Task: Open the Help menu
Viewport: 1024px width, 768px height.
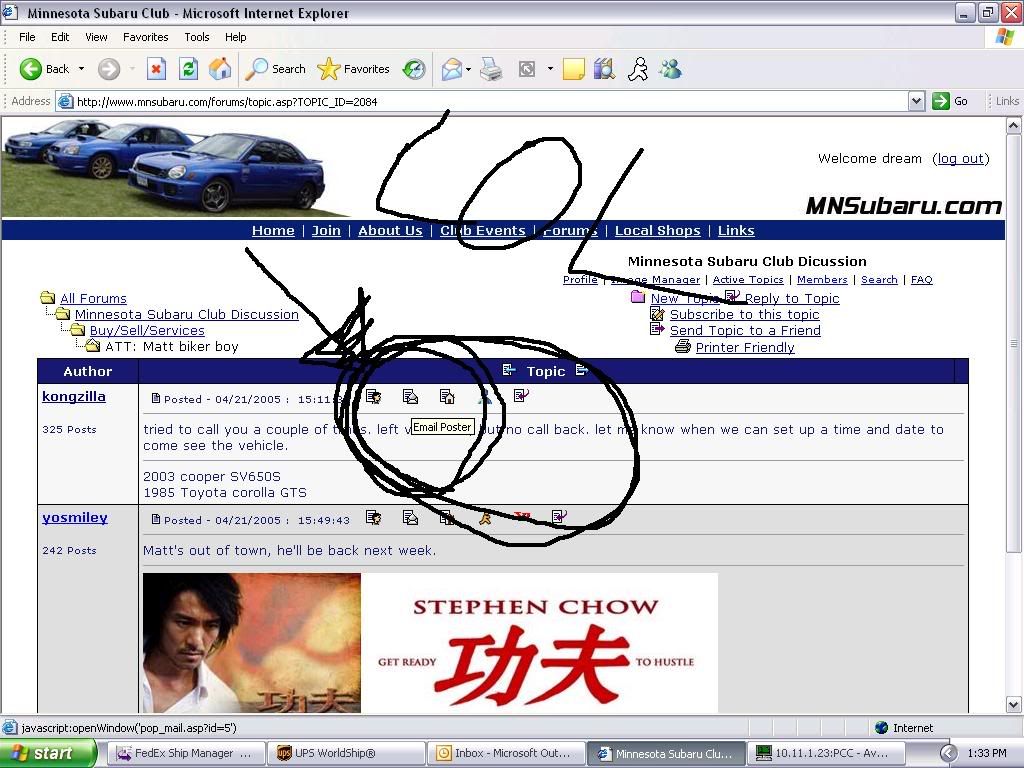Action: click(236, 37)
